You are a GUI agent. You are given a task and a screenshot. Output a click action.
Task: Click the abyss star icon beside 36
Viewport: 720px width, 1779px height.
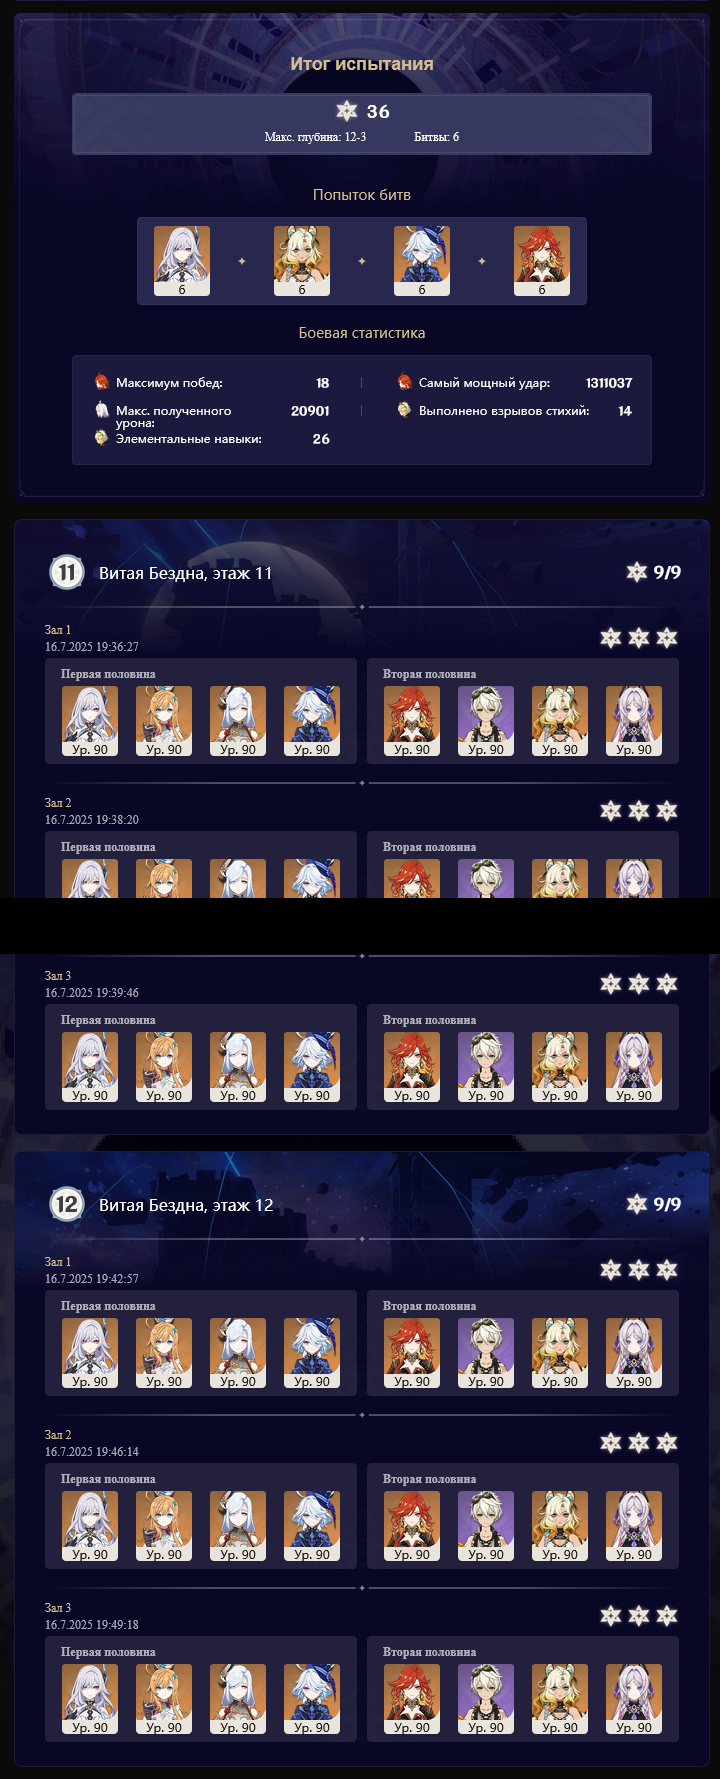346,111
